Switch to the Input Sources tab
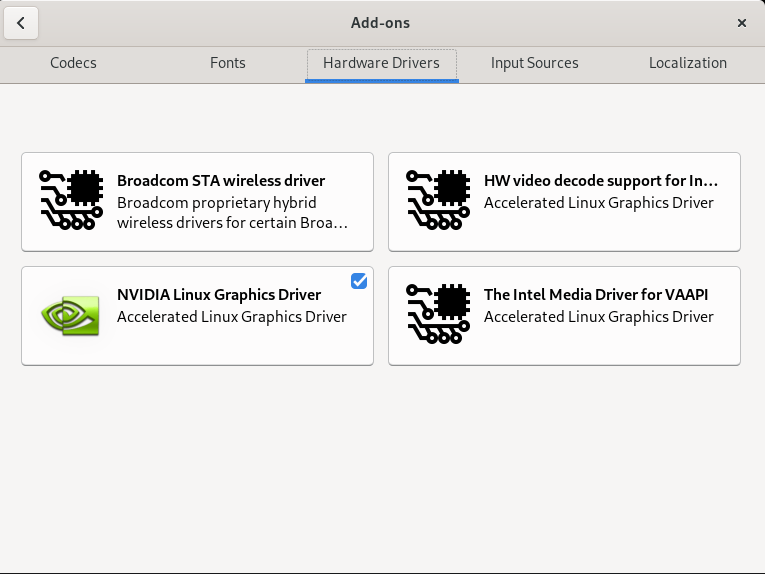Image resolution: width=765 pixels, height=574 pixels. point(535,63)
